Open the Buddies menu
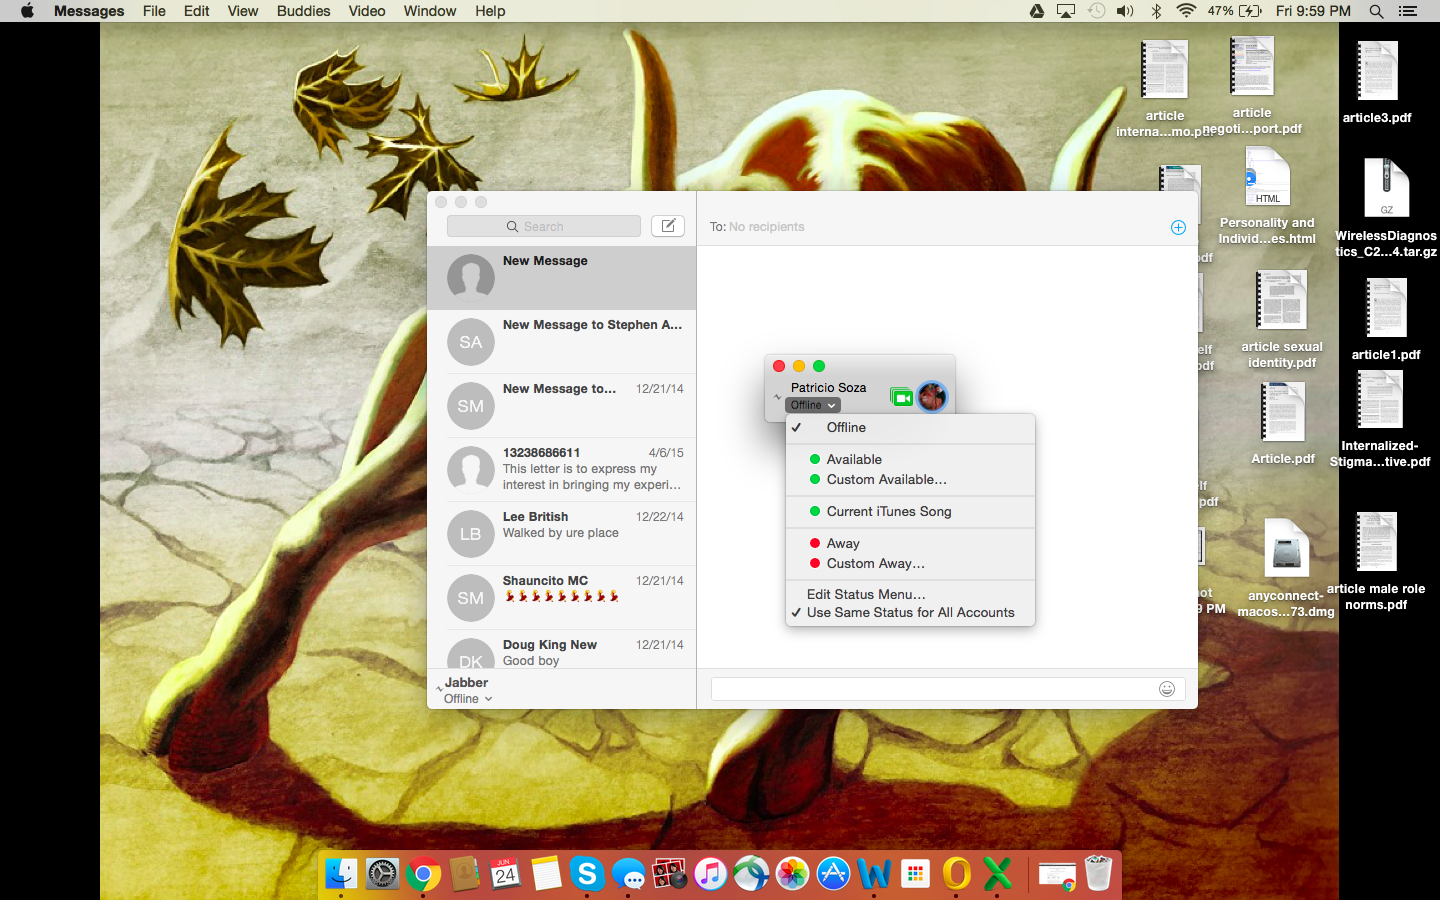1440x900 pixels. point(304,11)
